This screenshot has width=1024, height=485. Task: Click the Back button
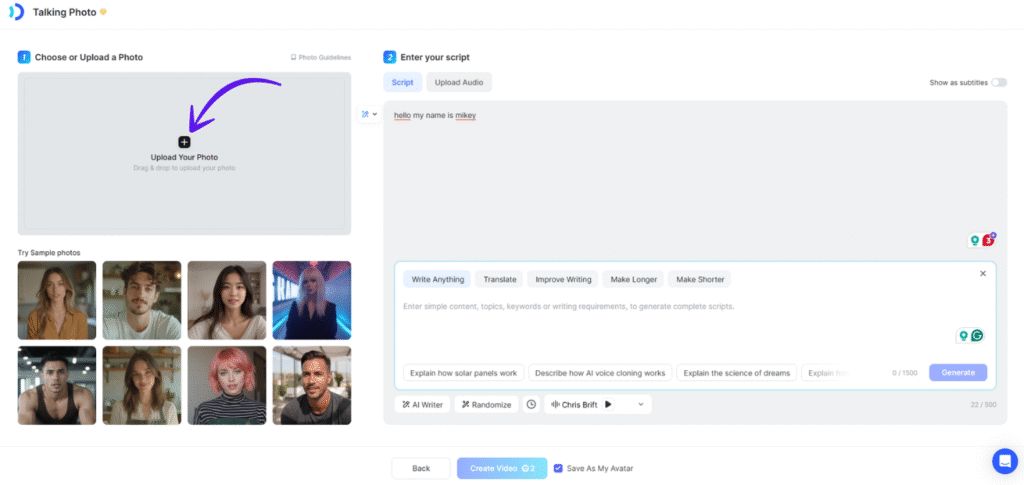[x=421, y=469]
